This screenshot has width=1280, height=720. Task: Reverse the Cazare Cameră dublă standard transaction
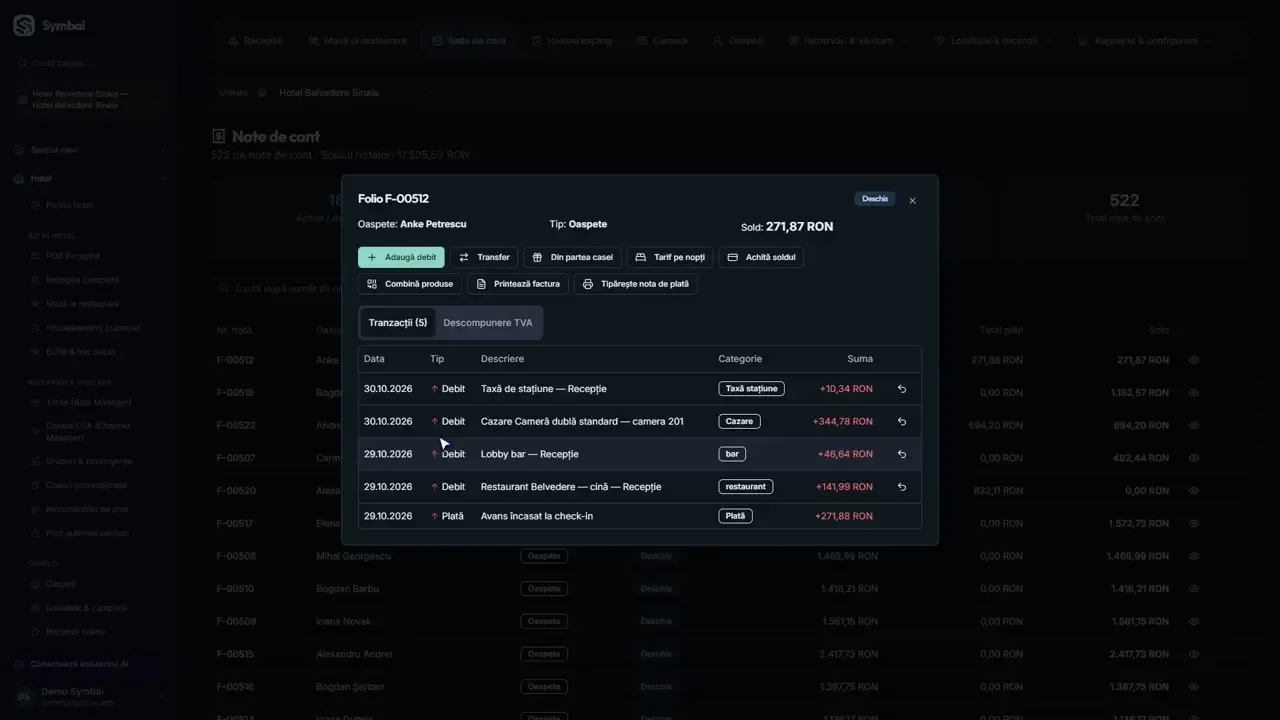tap(902, 422)
